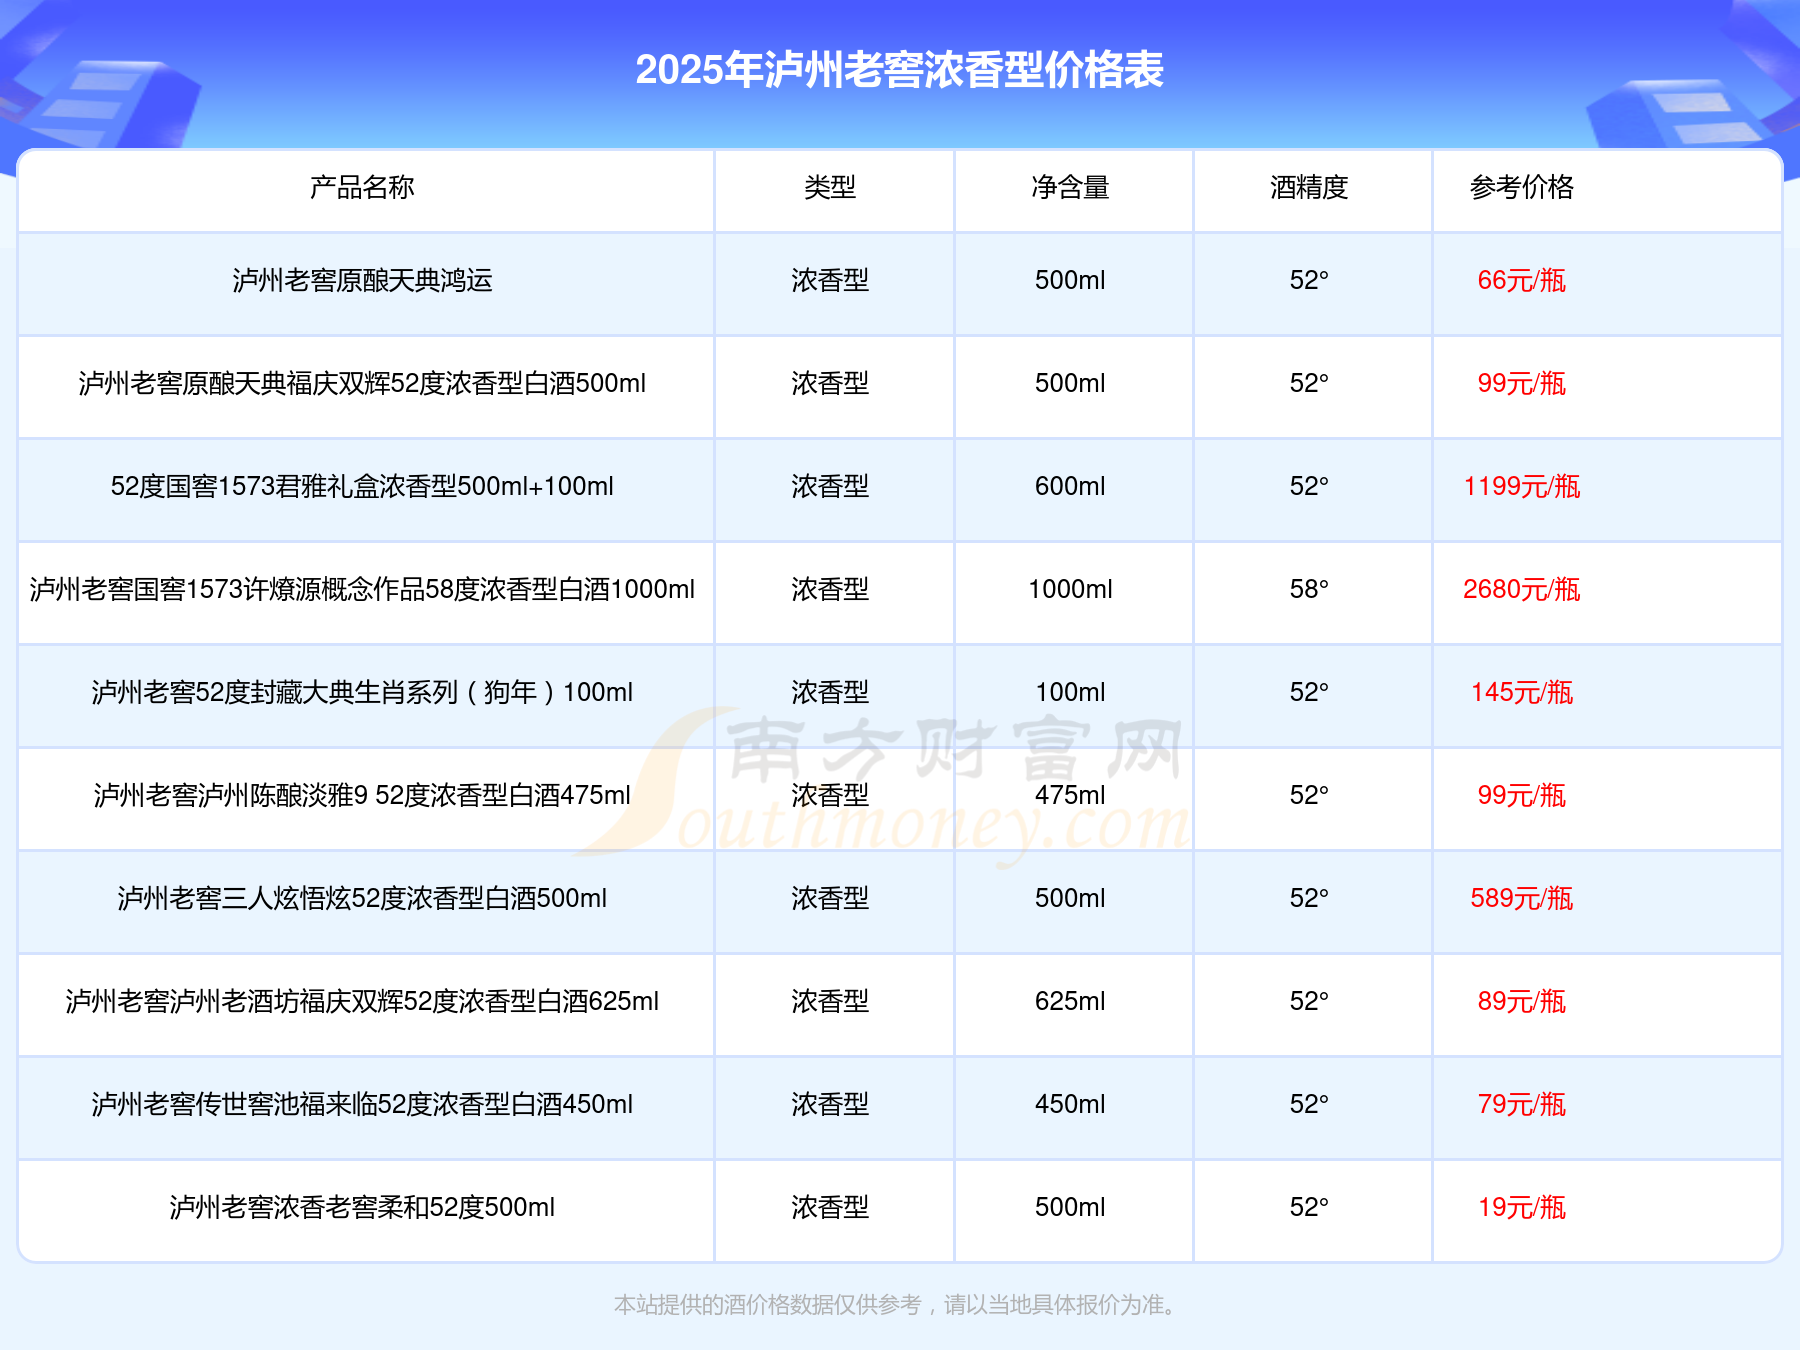Viewport: 1800px width, 1350px height.
Task: Click the 1199元/瓶 price
Action: tap(1522, 486)
